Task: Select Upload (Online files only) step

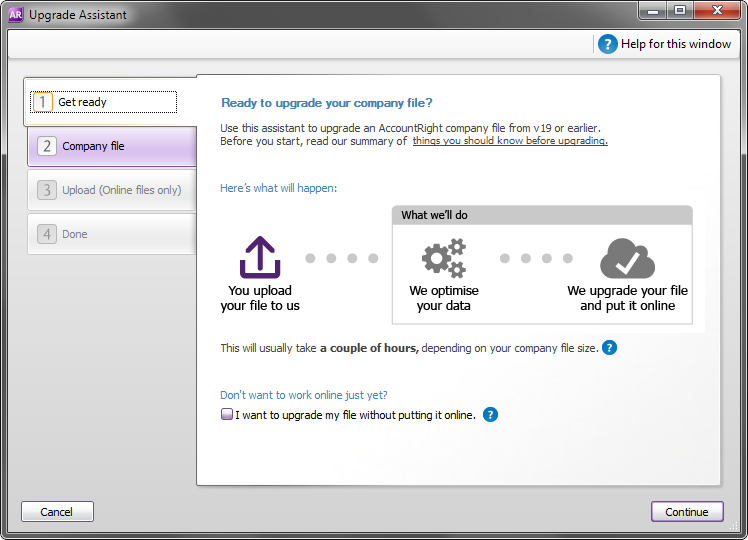Action: (x=112, y=190)
